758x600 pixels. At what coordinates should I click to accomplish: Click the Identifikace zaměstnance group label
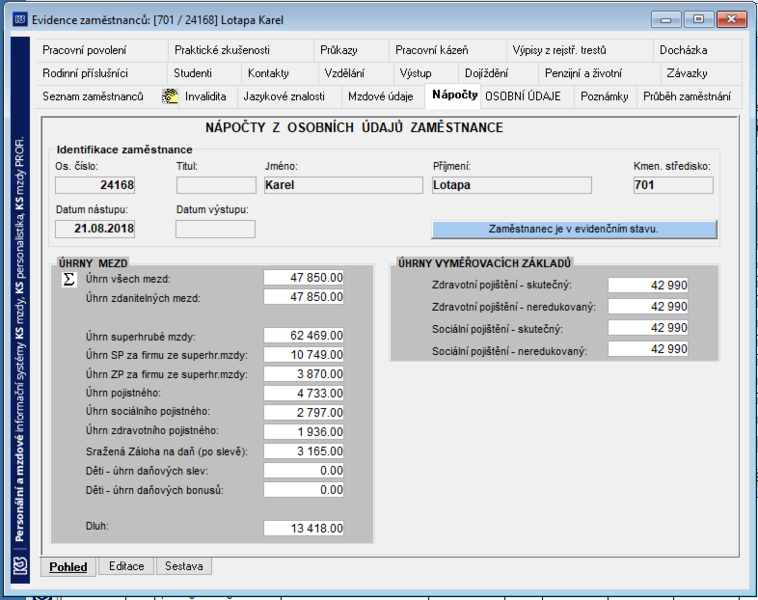click(x=124, y=150)
